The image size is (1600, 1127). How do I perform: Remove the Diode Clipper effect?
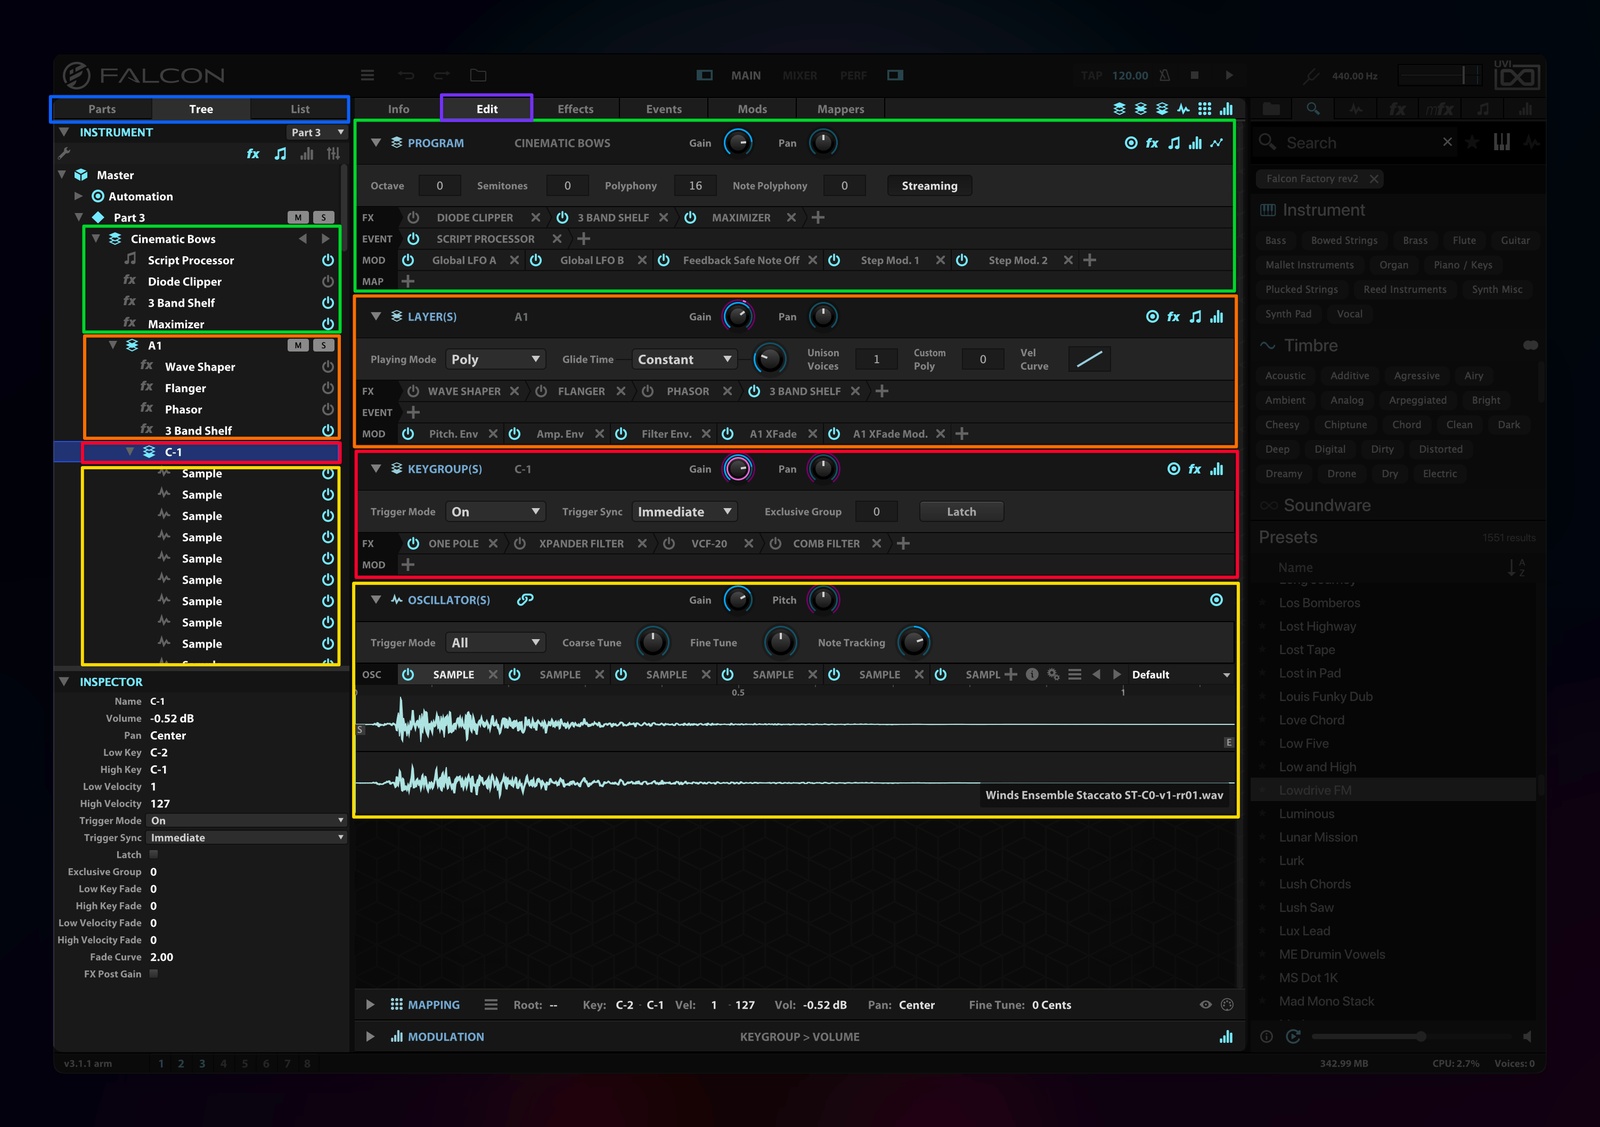536,217
